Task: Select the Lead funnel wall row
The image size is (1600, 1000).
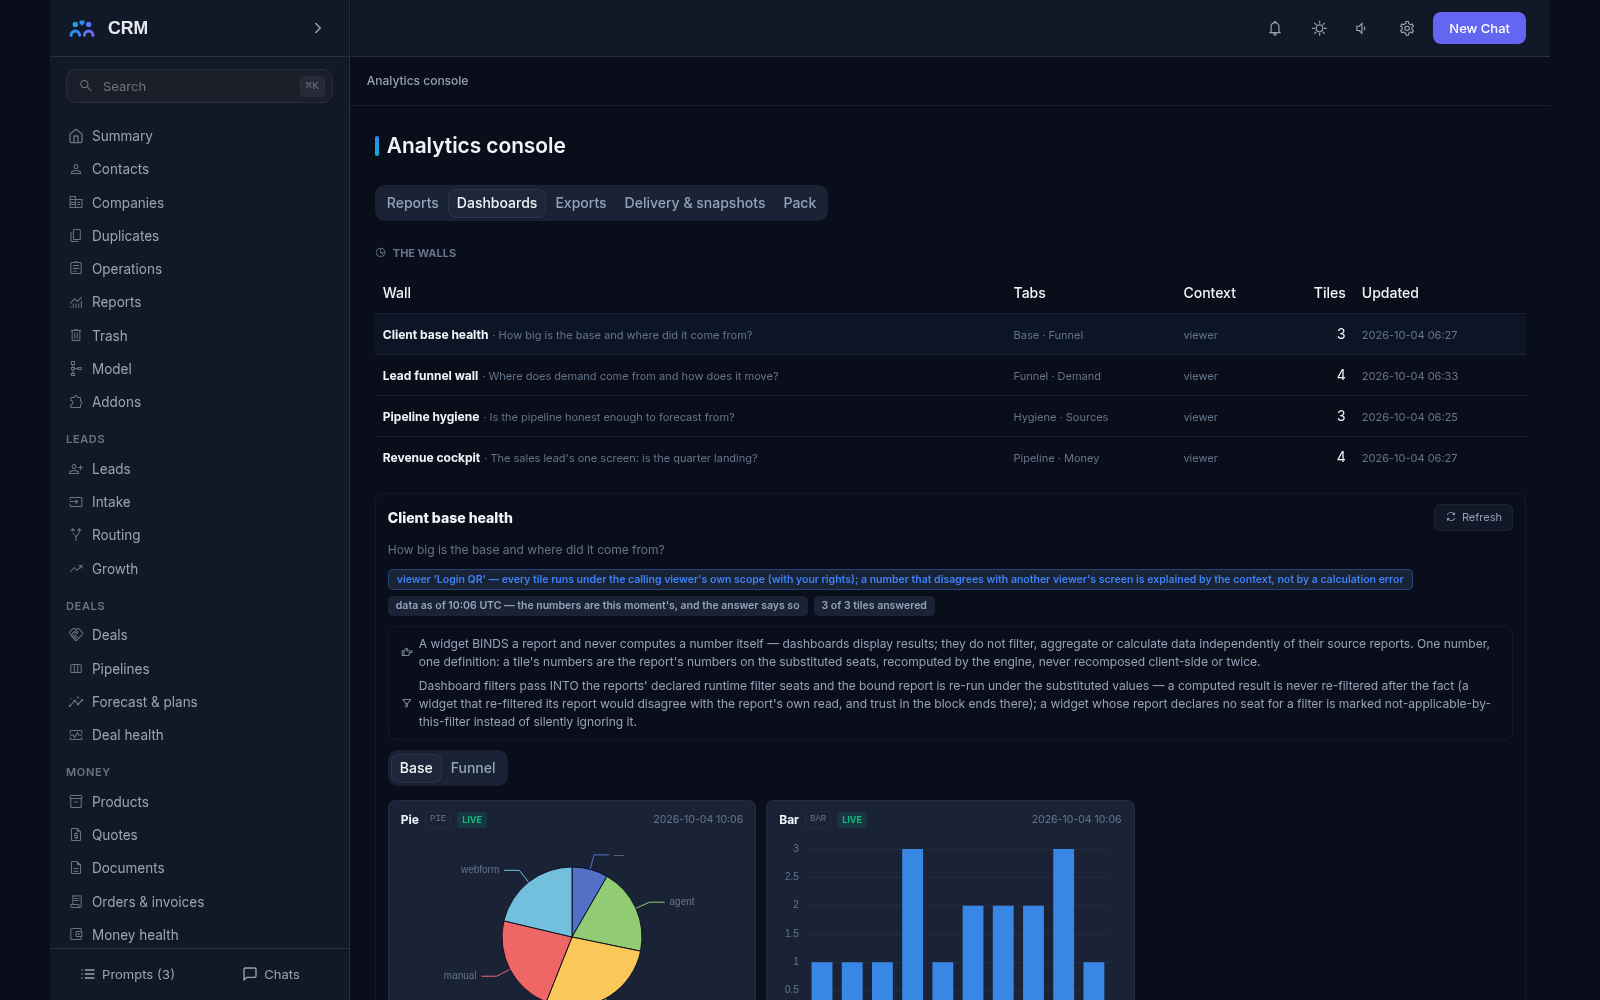Action: [x=950, y=376]
